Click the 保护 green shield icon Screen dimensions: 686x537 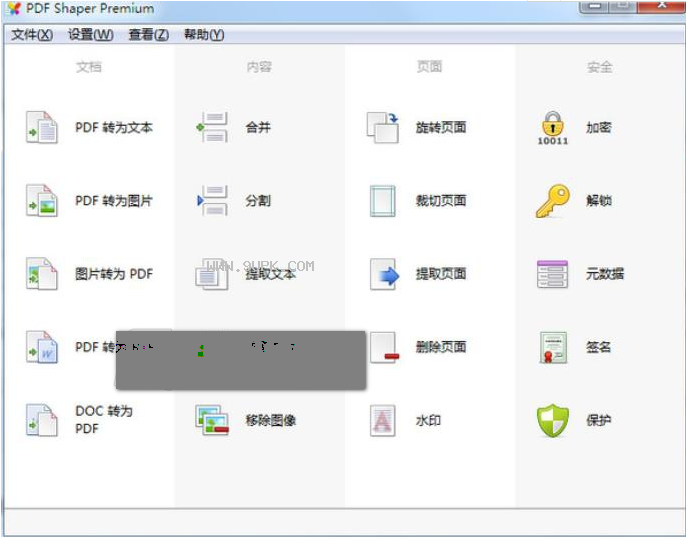tap(553, 421)
